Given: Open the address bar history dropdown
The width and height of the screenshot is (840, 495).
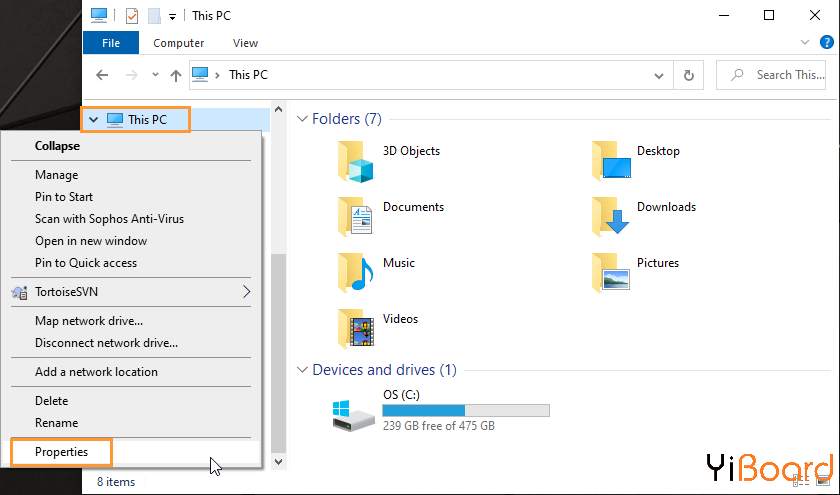Looking at the screenshot, I should tap(659, 76).
